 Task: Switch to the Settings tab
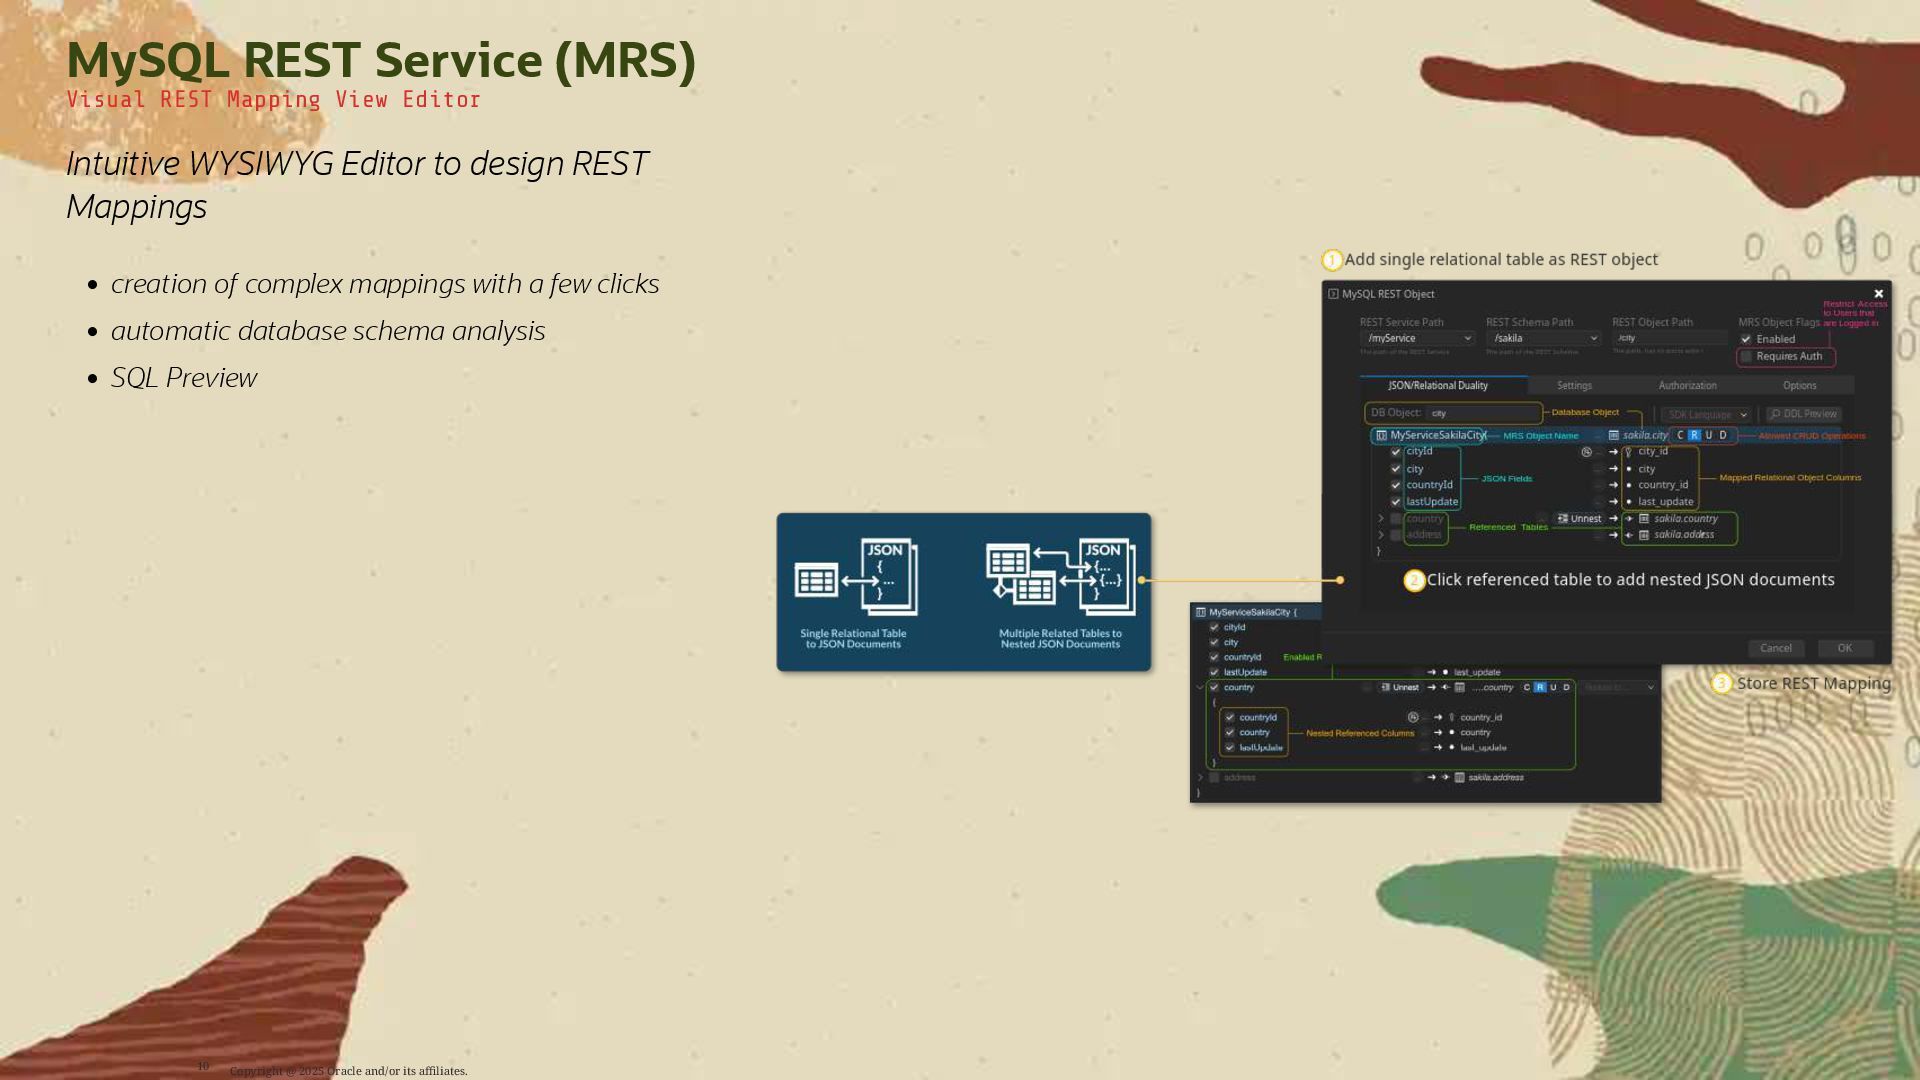pyautogui.click(x=1574, y=386)
